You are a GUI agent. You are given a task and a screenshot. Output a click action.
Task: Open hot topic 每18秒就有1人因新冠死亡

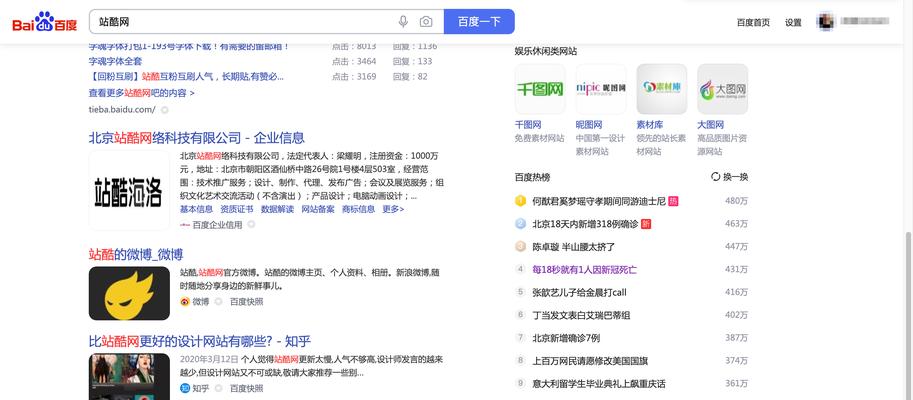tap(585, 270)
